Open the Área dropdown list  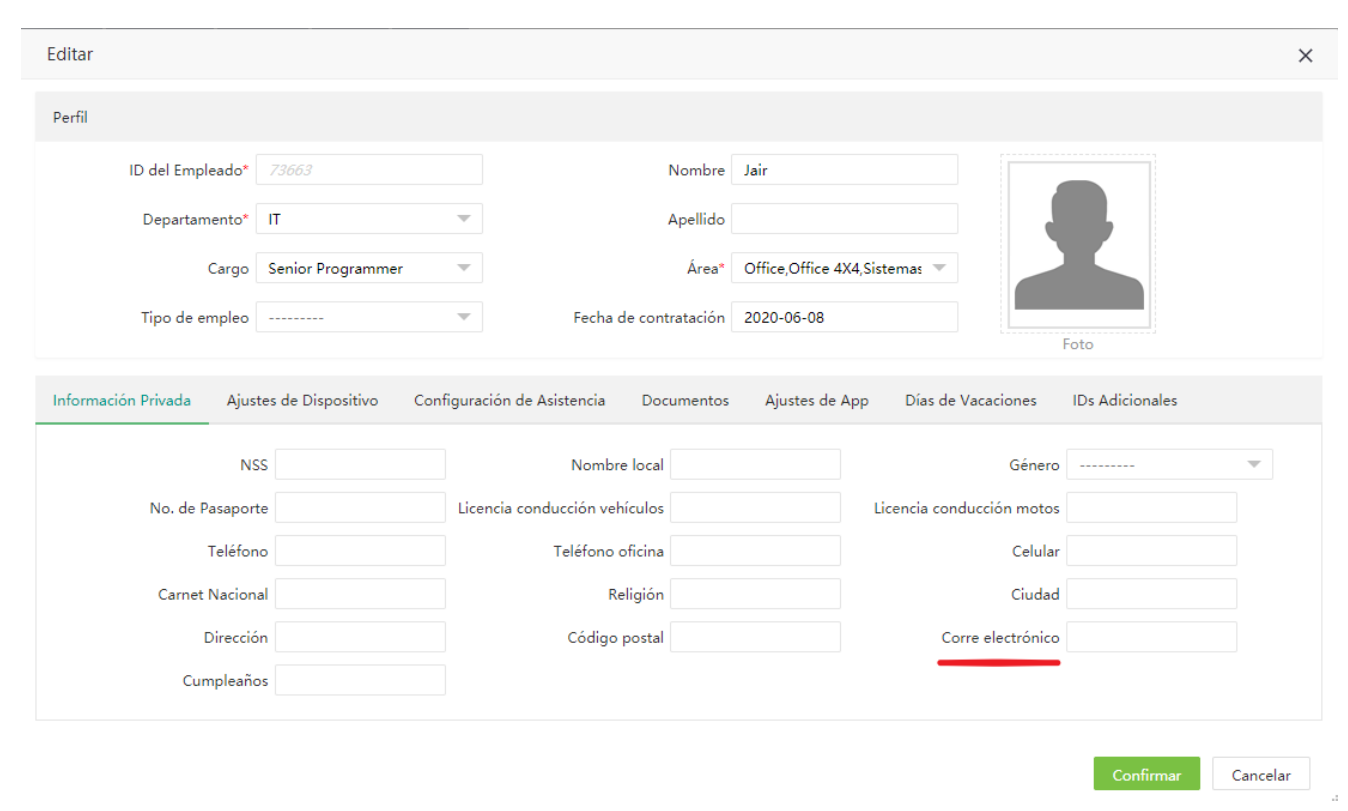[844, 268]
